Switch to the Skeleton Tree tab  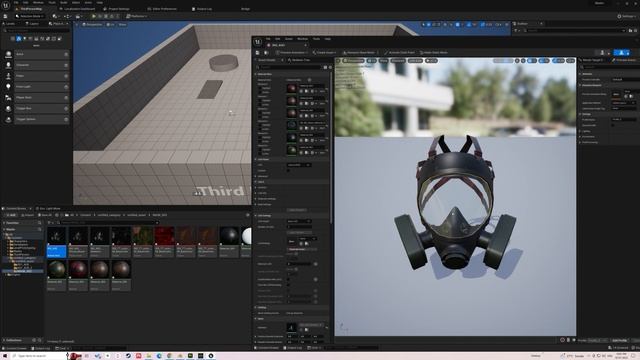click(x=299, y=60)
